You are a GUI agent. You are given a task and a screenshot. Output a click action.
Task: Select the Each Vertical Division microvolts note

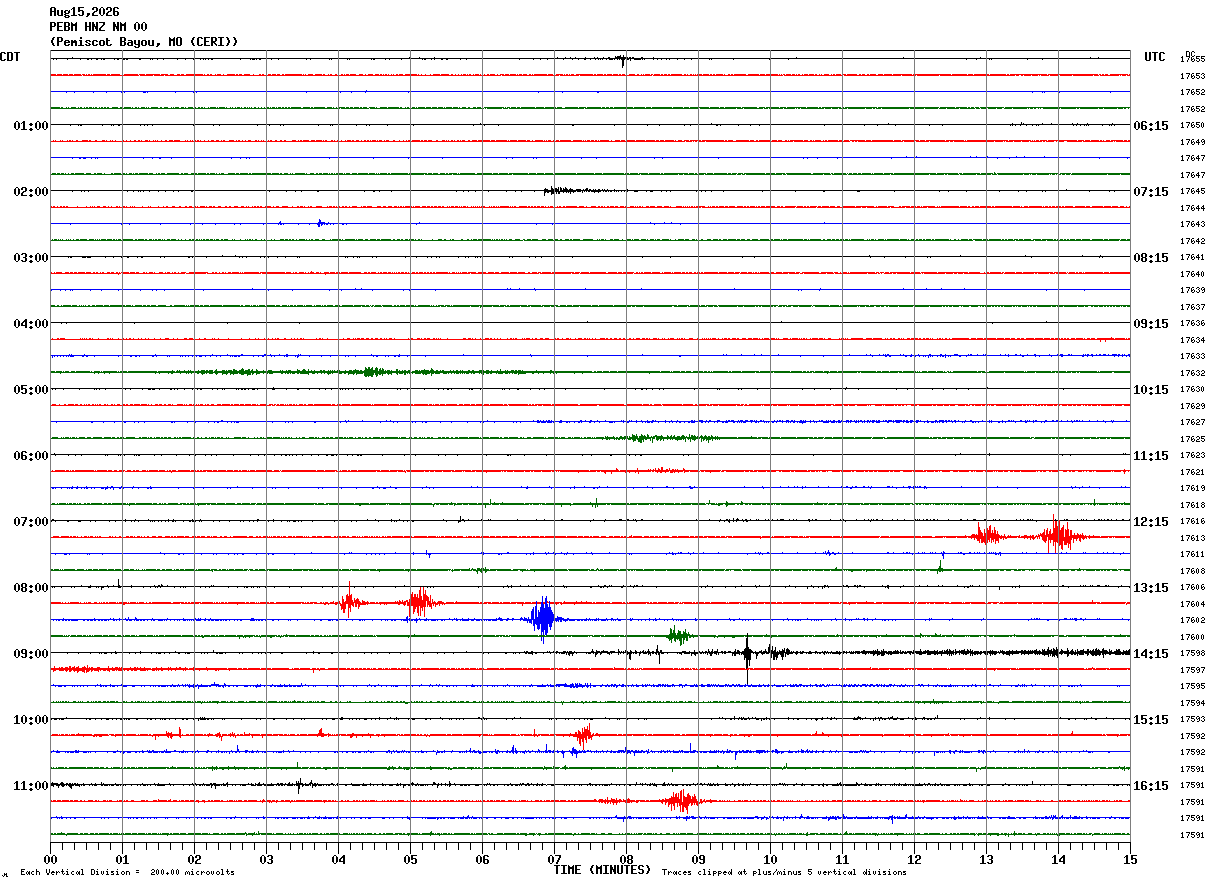127,873
